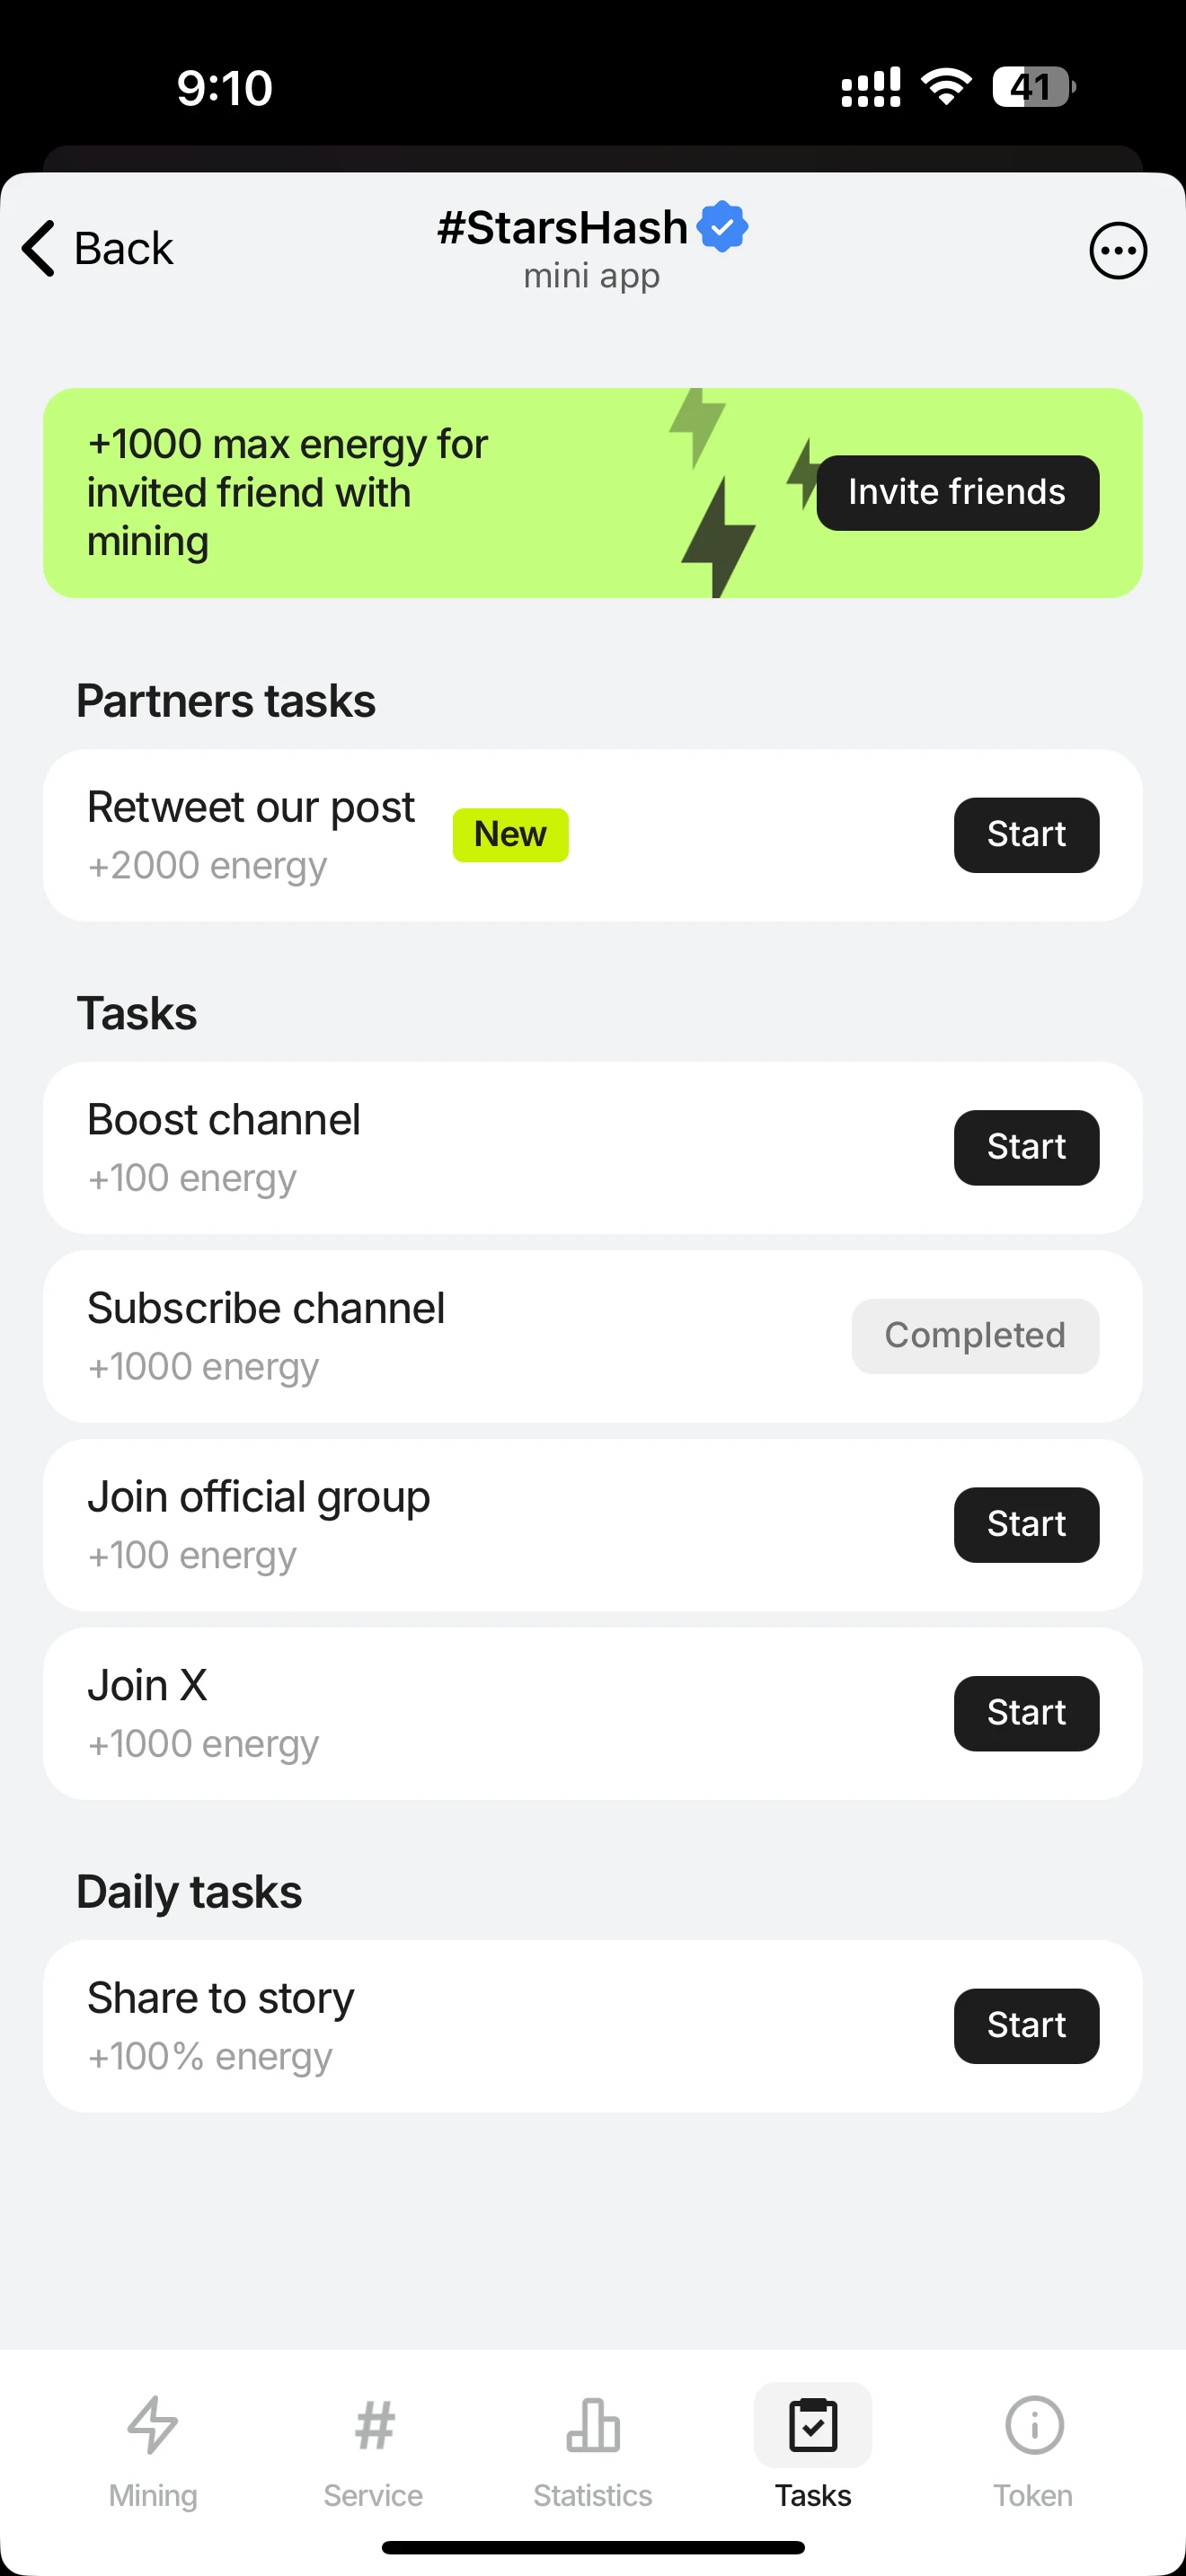Image resolution: width=1186 pixels, height=2576 pixels.
Task: Start the Share to story task
Action: (x=1026, y=2026)
